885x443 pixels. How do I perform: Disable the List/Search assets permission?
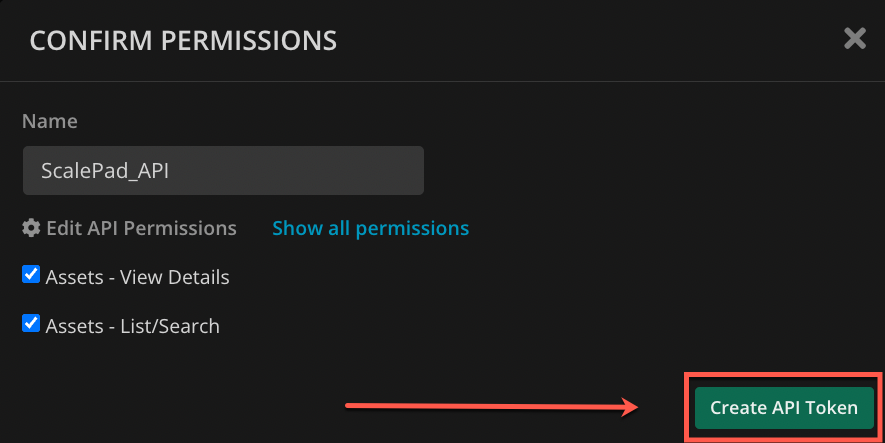[31, 324]
